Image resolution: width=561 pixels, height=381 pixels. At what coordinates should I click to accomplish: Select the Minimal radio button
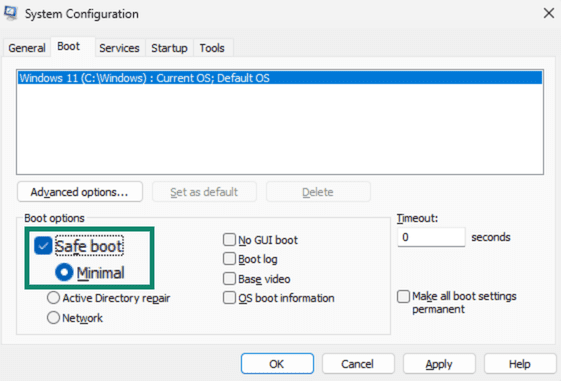(64, 273)
